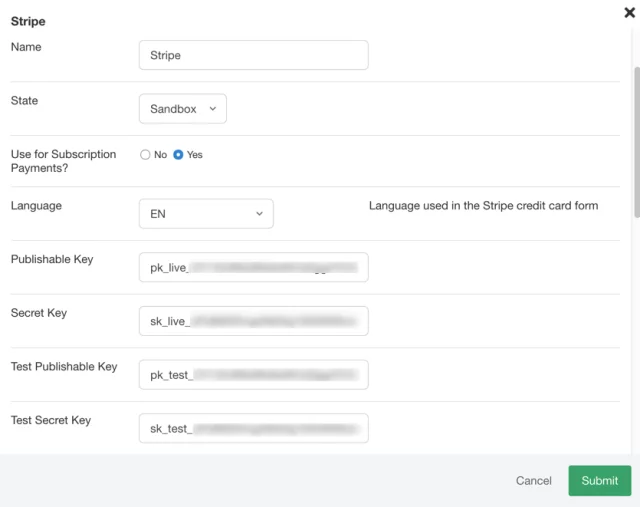
Task: Click the pk_test Test Publishable Key field
Action: [x=253, y=375]
